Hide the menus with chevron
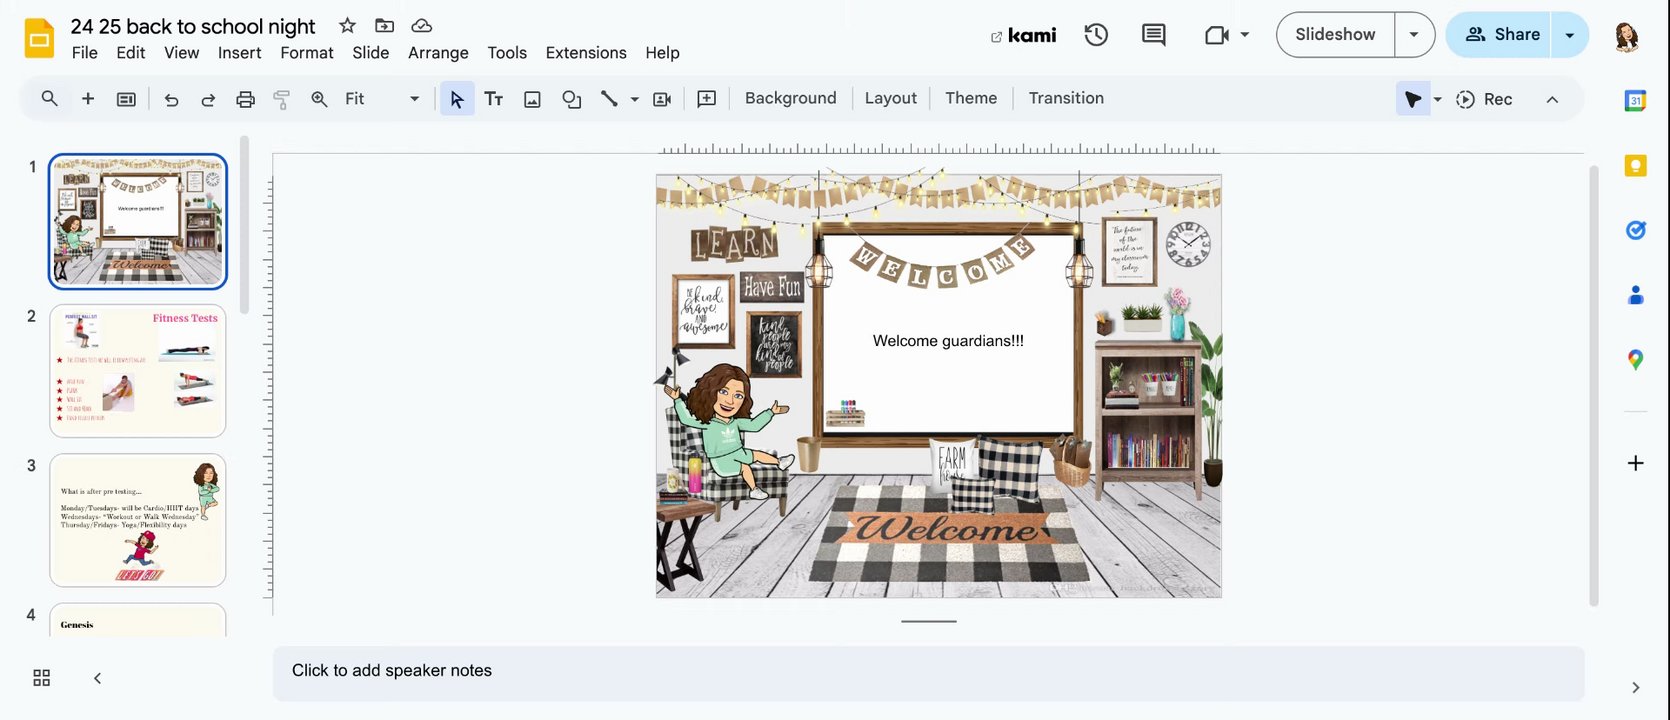 1552,99
